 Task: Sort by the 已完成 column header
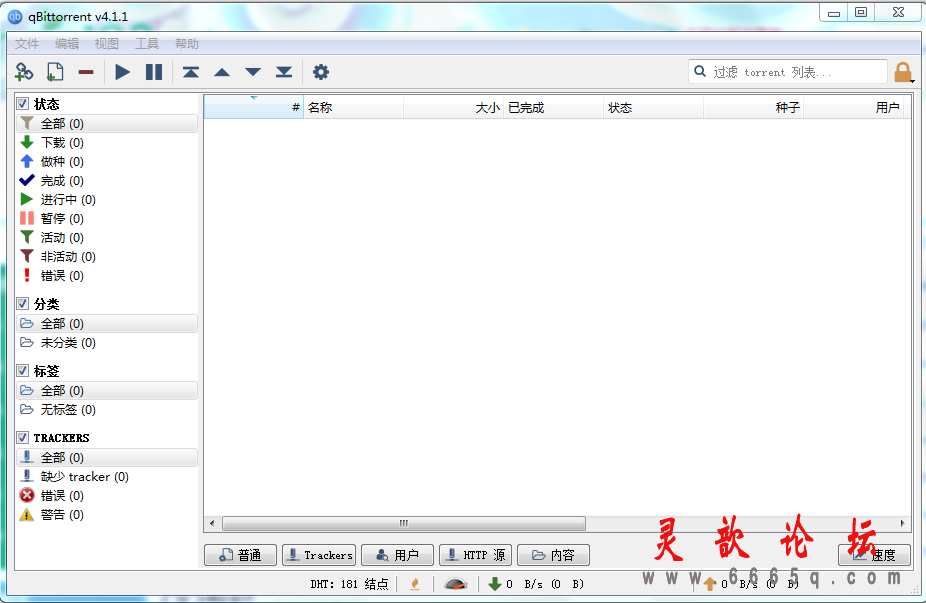click(x=553, y=107)
